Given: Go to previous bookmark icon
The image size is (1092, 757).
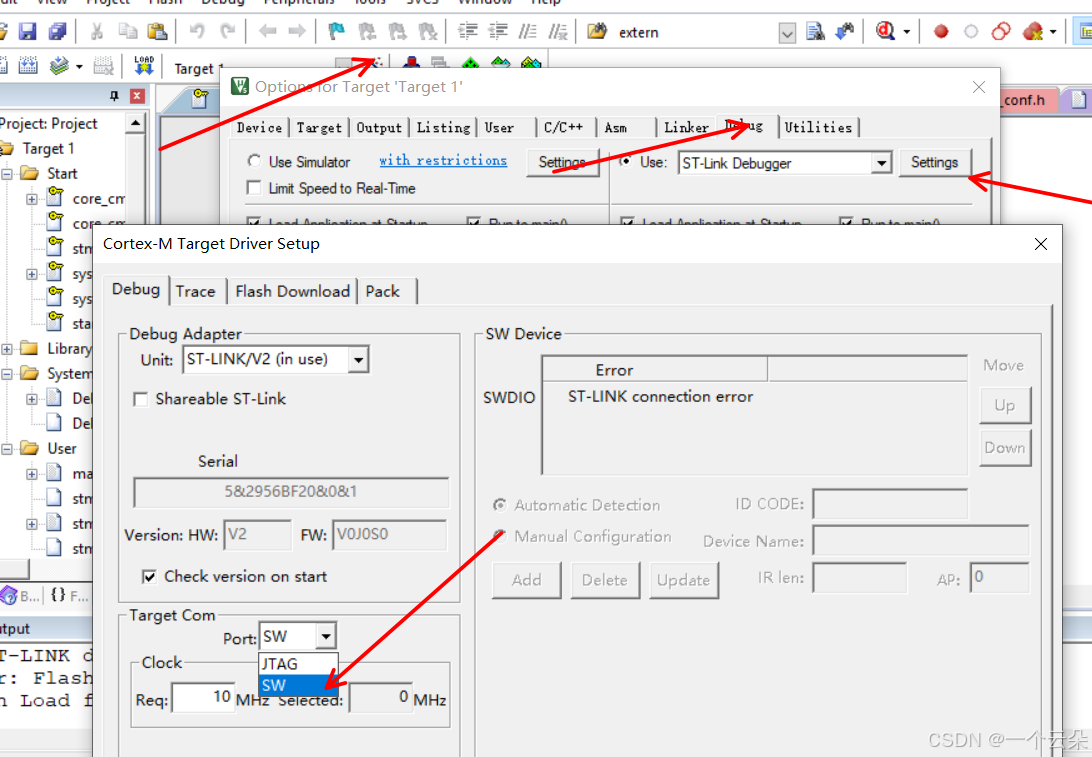Looking at the screenshot, I should pos(367,31).
